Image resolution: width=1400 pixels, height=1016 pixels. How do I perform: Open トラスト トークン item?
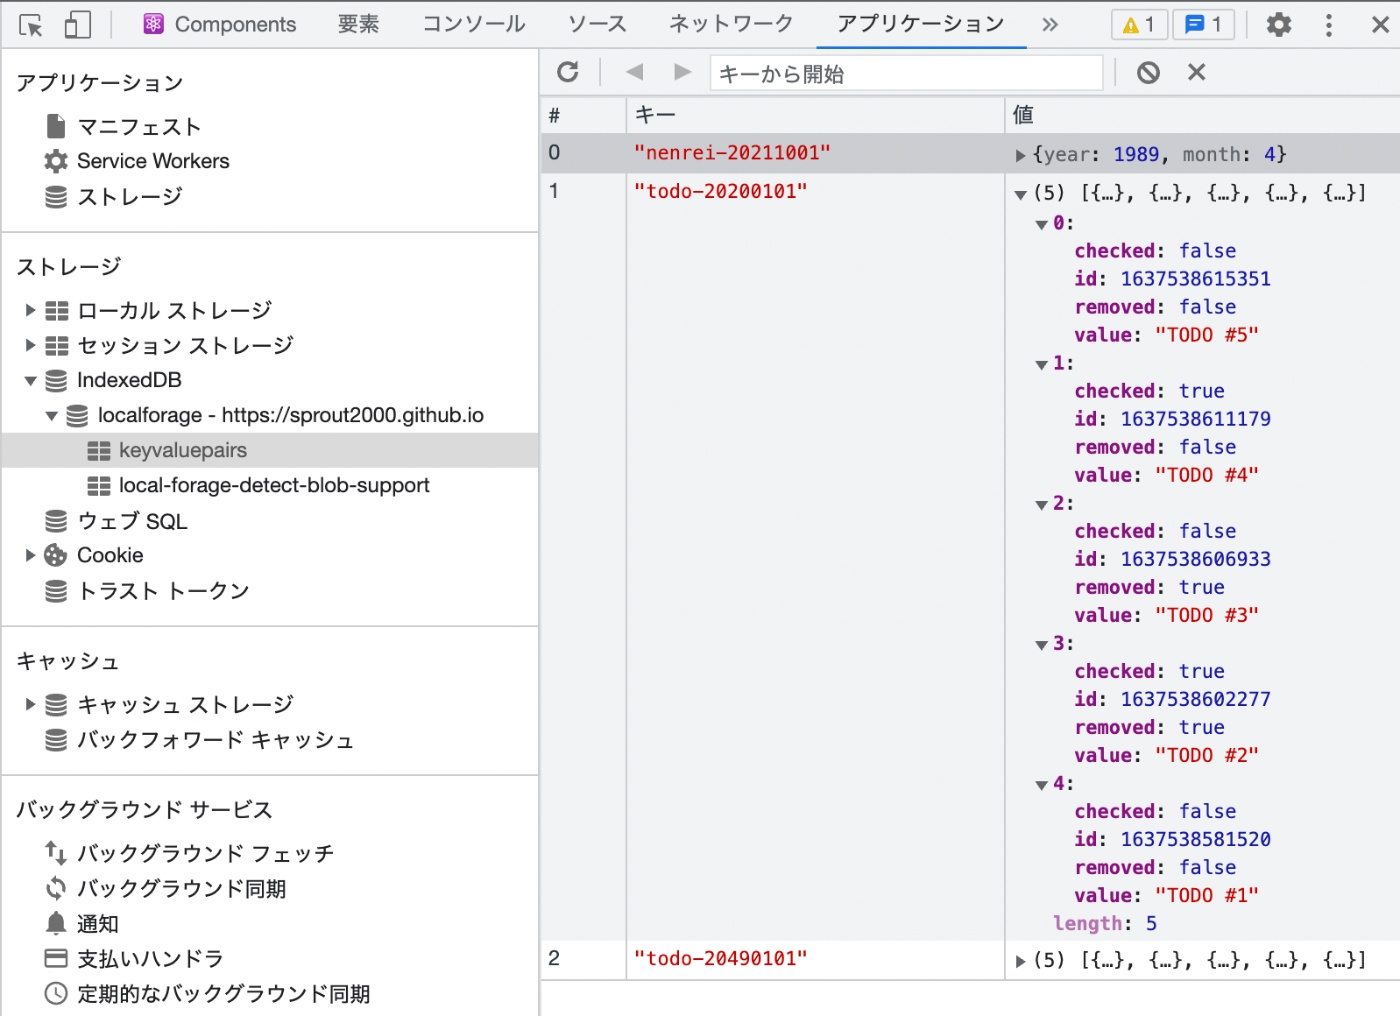[164, 591]
